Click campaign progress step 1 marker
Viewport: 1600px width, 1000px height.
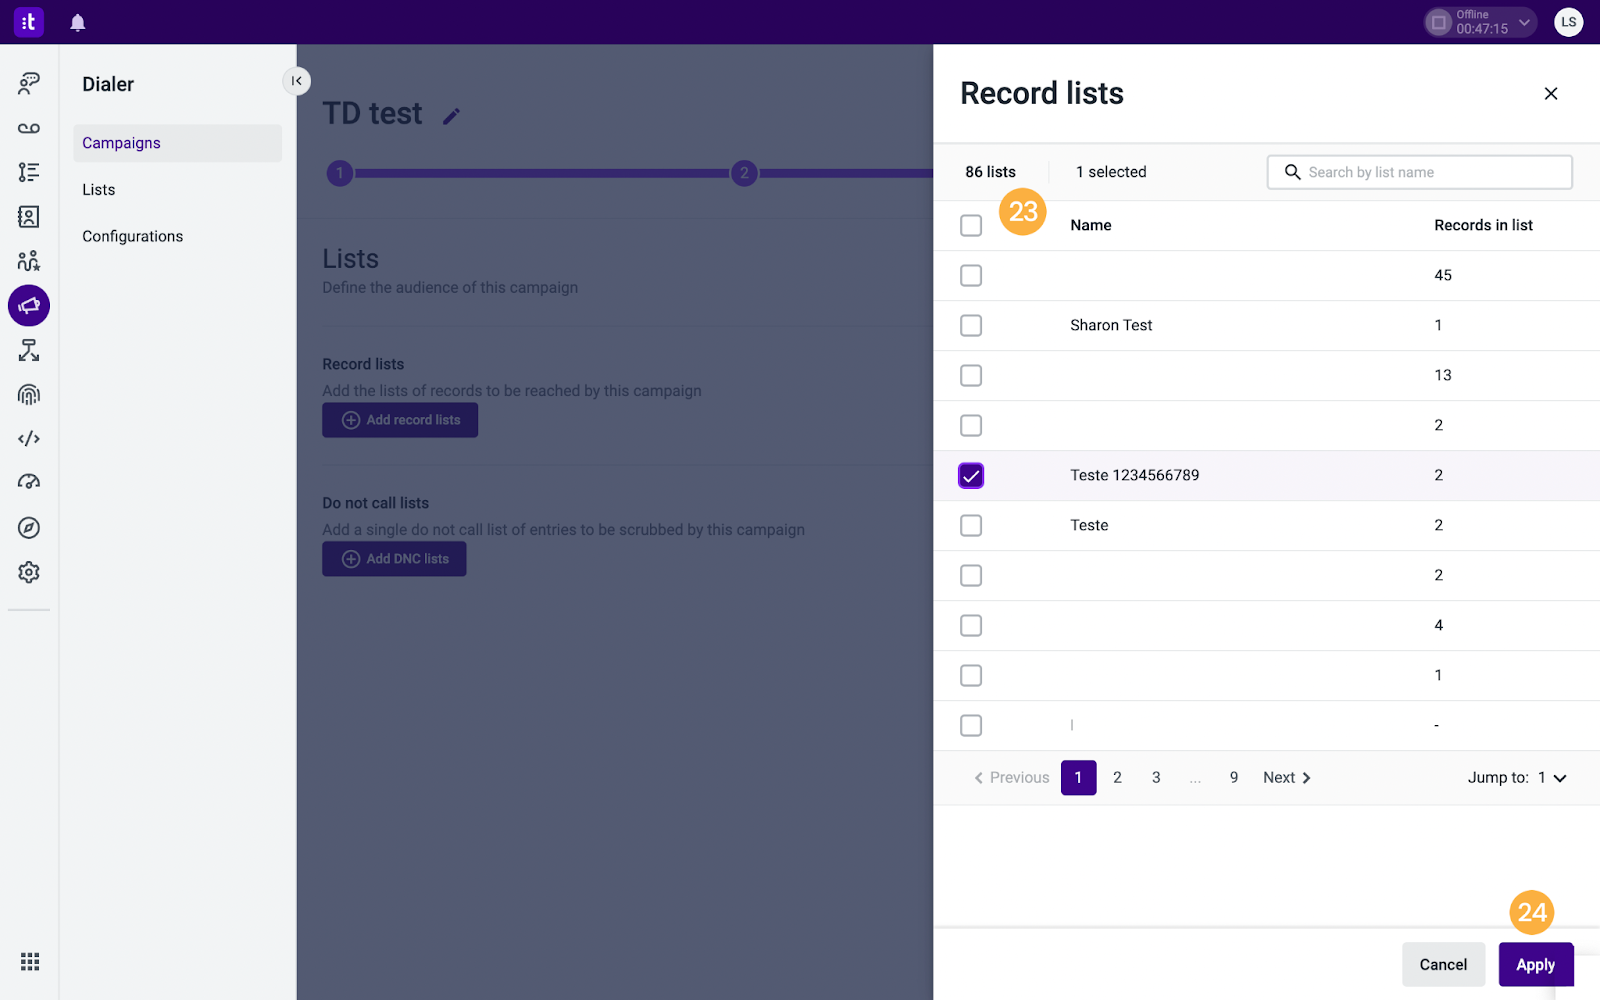[340, 173]
